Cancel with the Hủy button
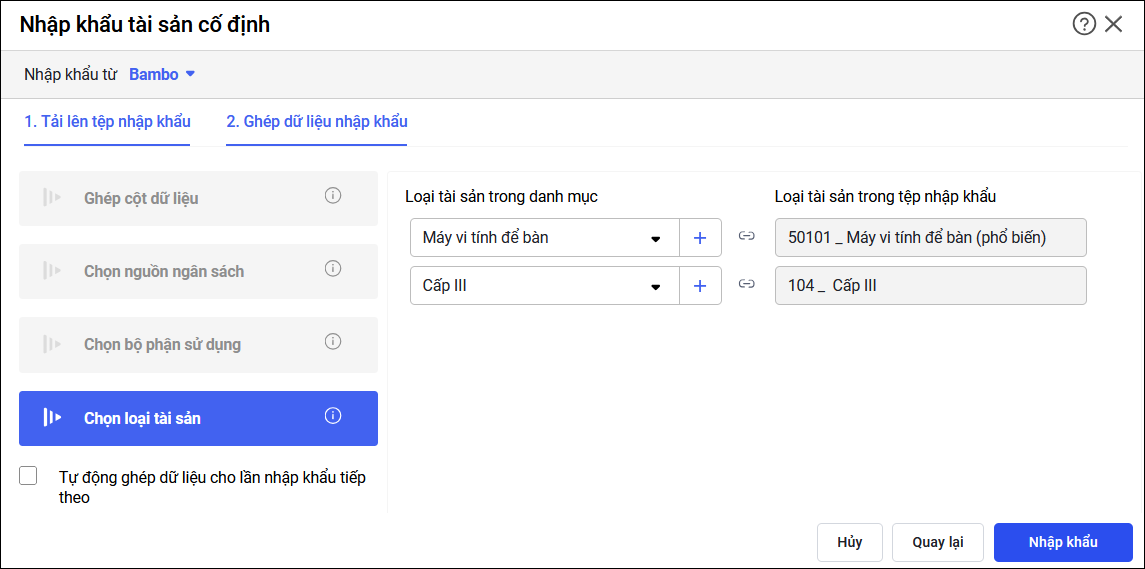1145x569 pixels. 849,542
